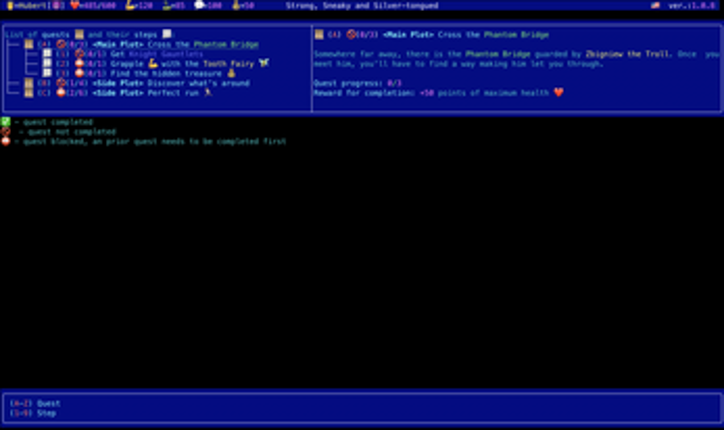The height and width of the screenshot is (430, 724).
Task: Click the '(A-Z) Quest' shortcut hint
Action: (35, 403)
